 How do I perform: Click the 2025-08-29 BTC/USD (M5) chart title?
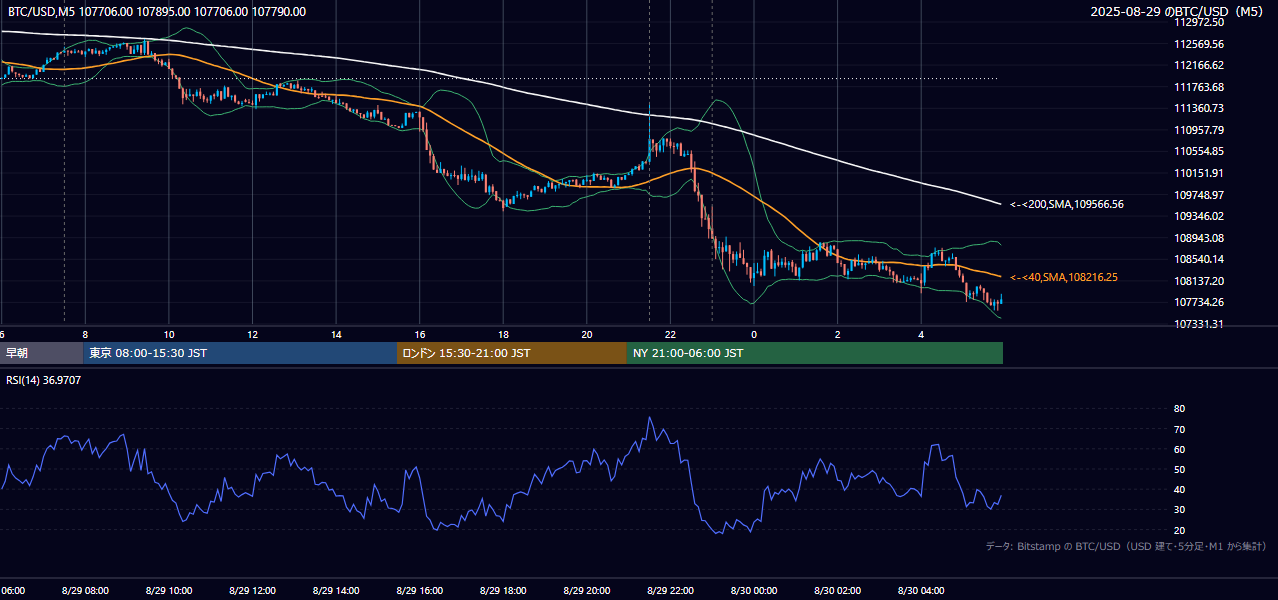[1179, 12]
